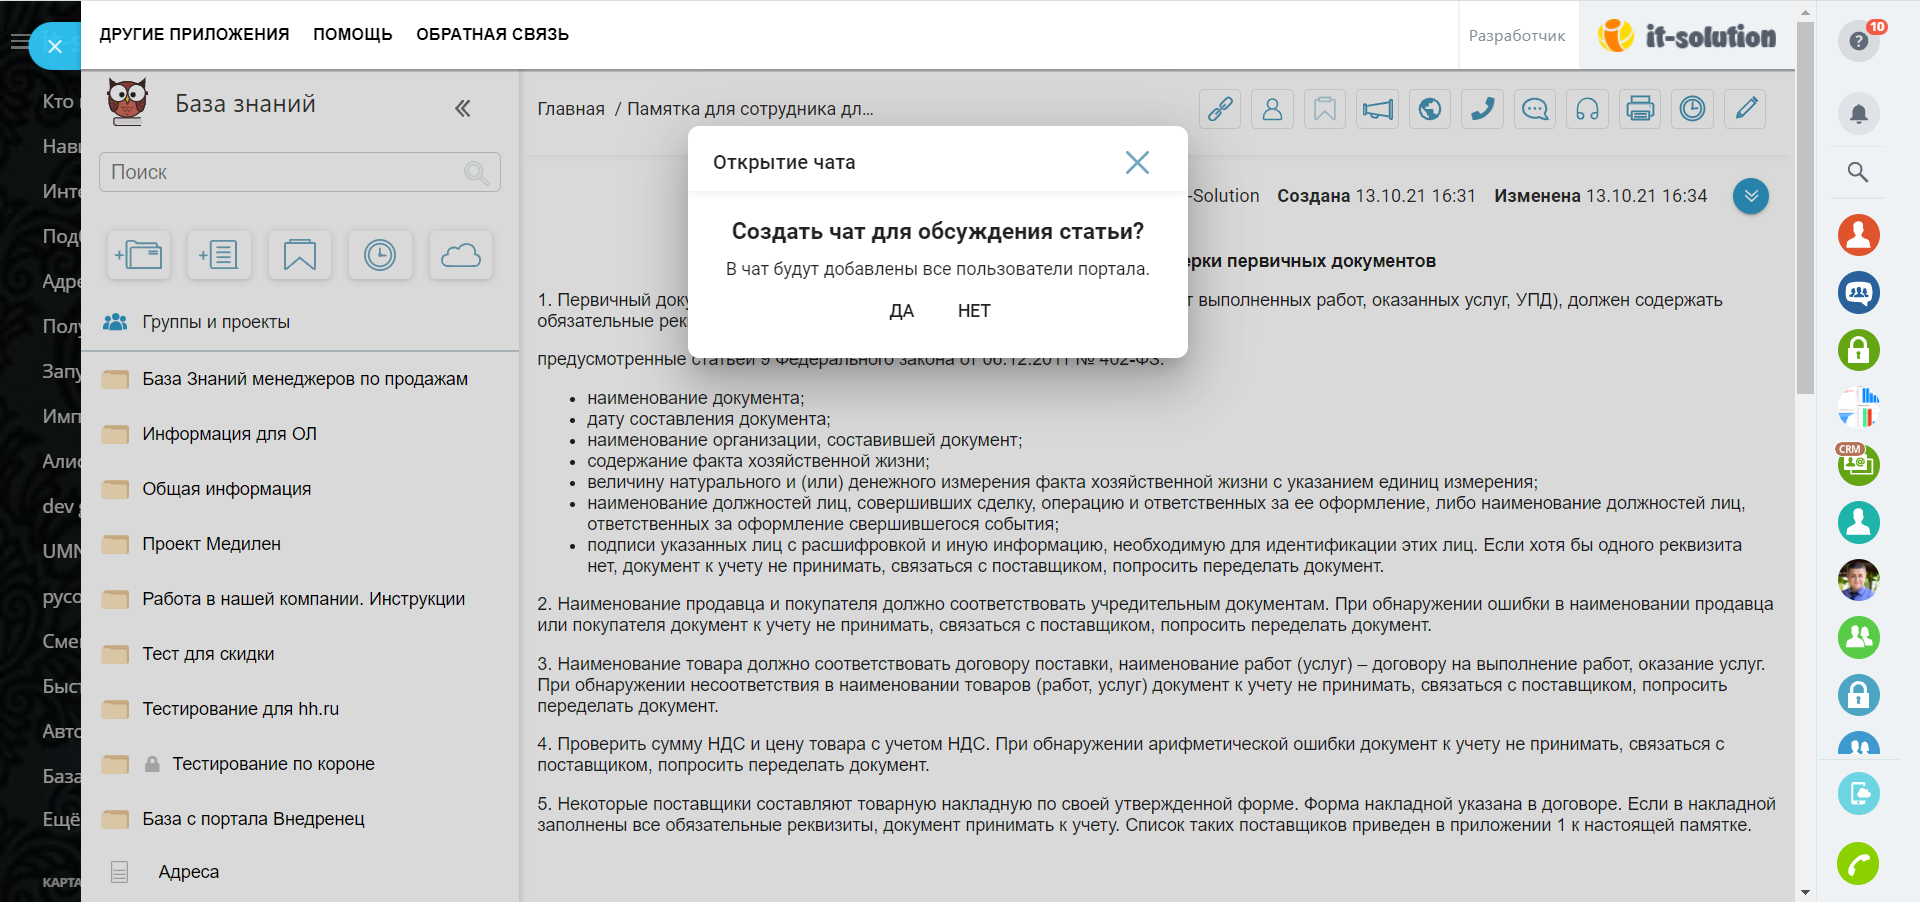Open the user access icon in toolbar
This screenshot has width=1920, height=902.
(1272, 109)
